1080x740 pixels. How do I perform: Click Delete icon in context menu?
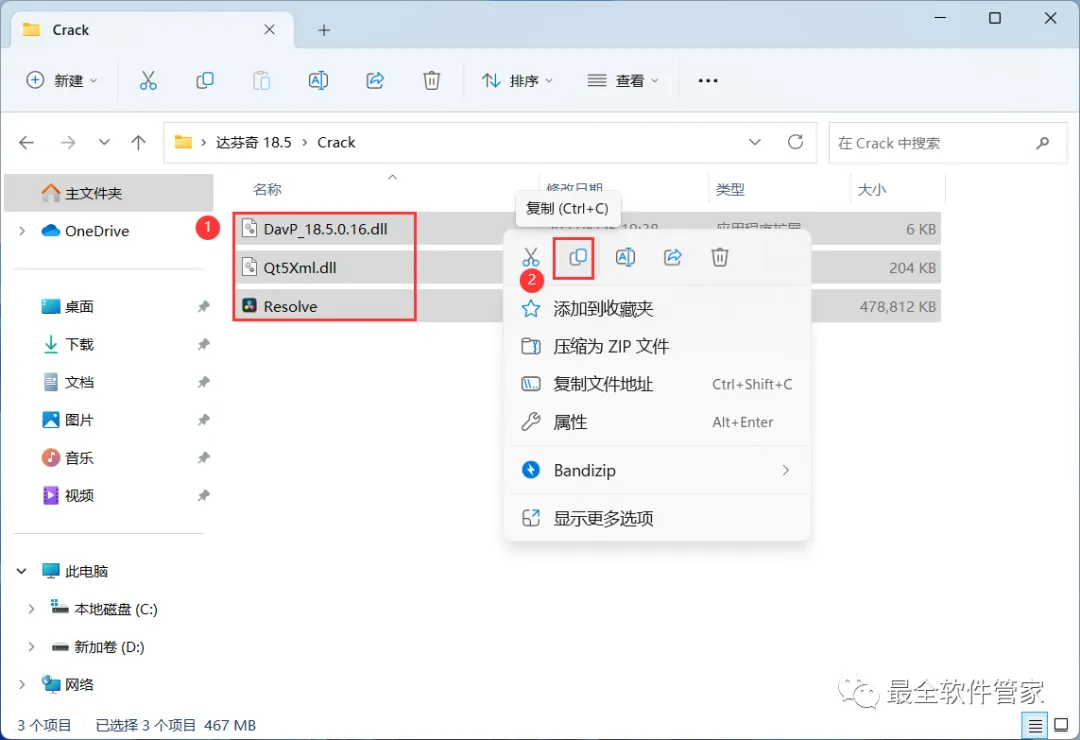tap(720, 258)
